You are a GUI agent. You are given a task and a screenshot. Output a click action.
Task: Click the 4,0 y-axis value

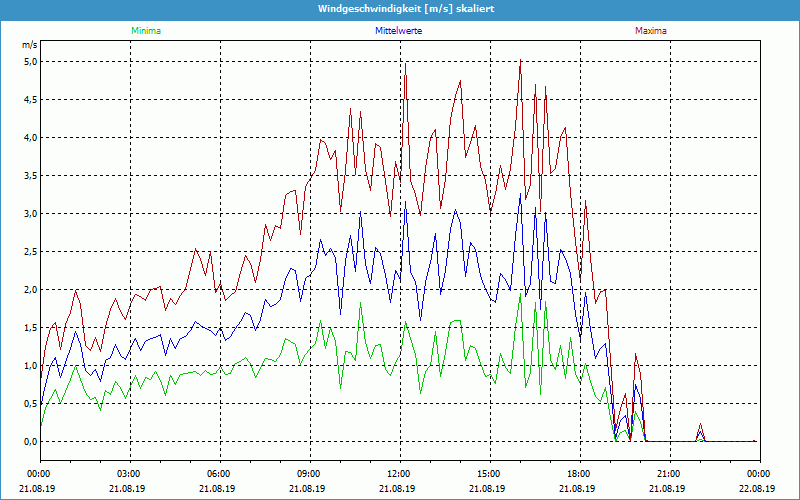click(31, 138)
